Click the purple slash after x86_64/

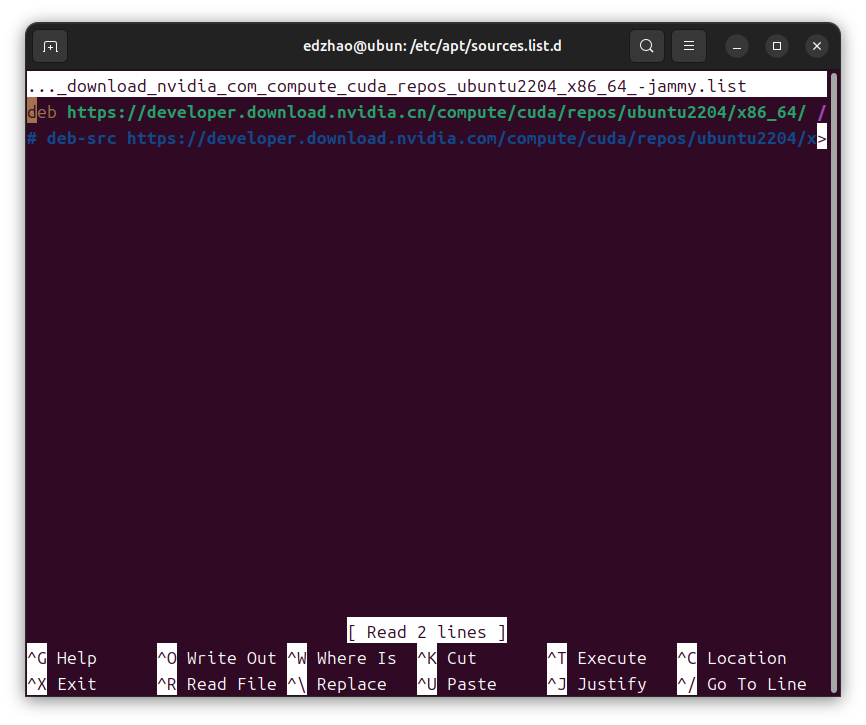coord(822,113)
